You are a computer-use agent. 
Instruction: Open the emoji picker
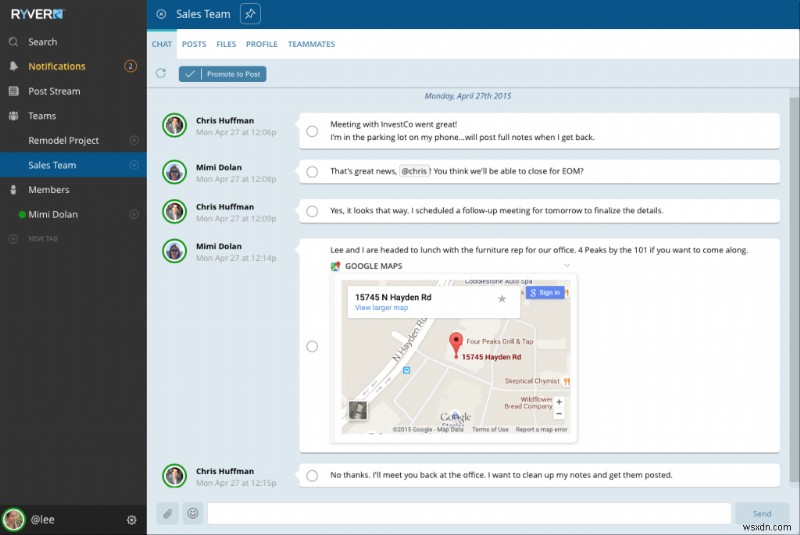[x=192, y=513]
